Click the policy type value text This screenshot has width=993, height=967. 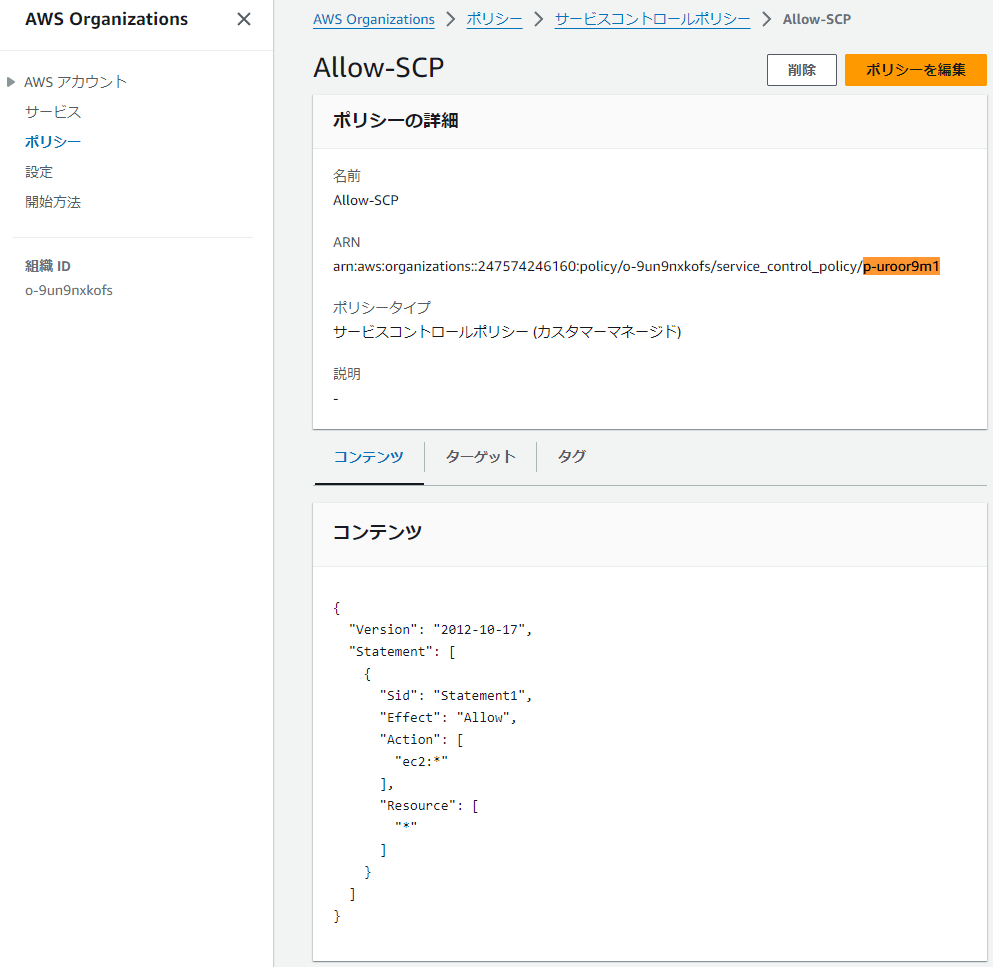507,332
